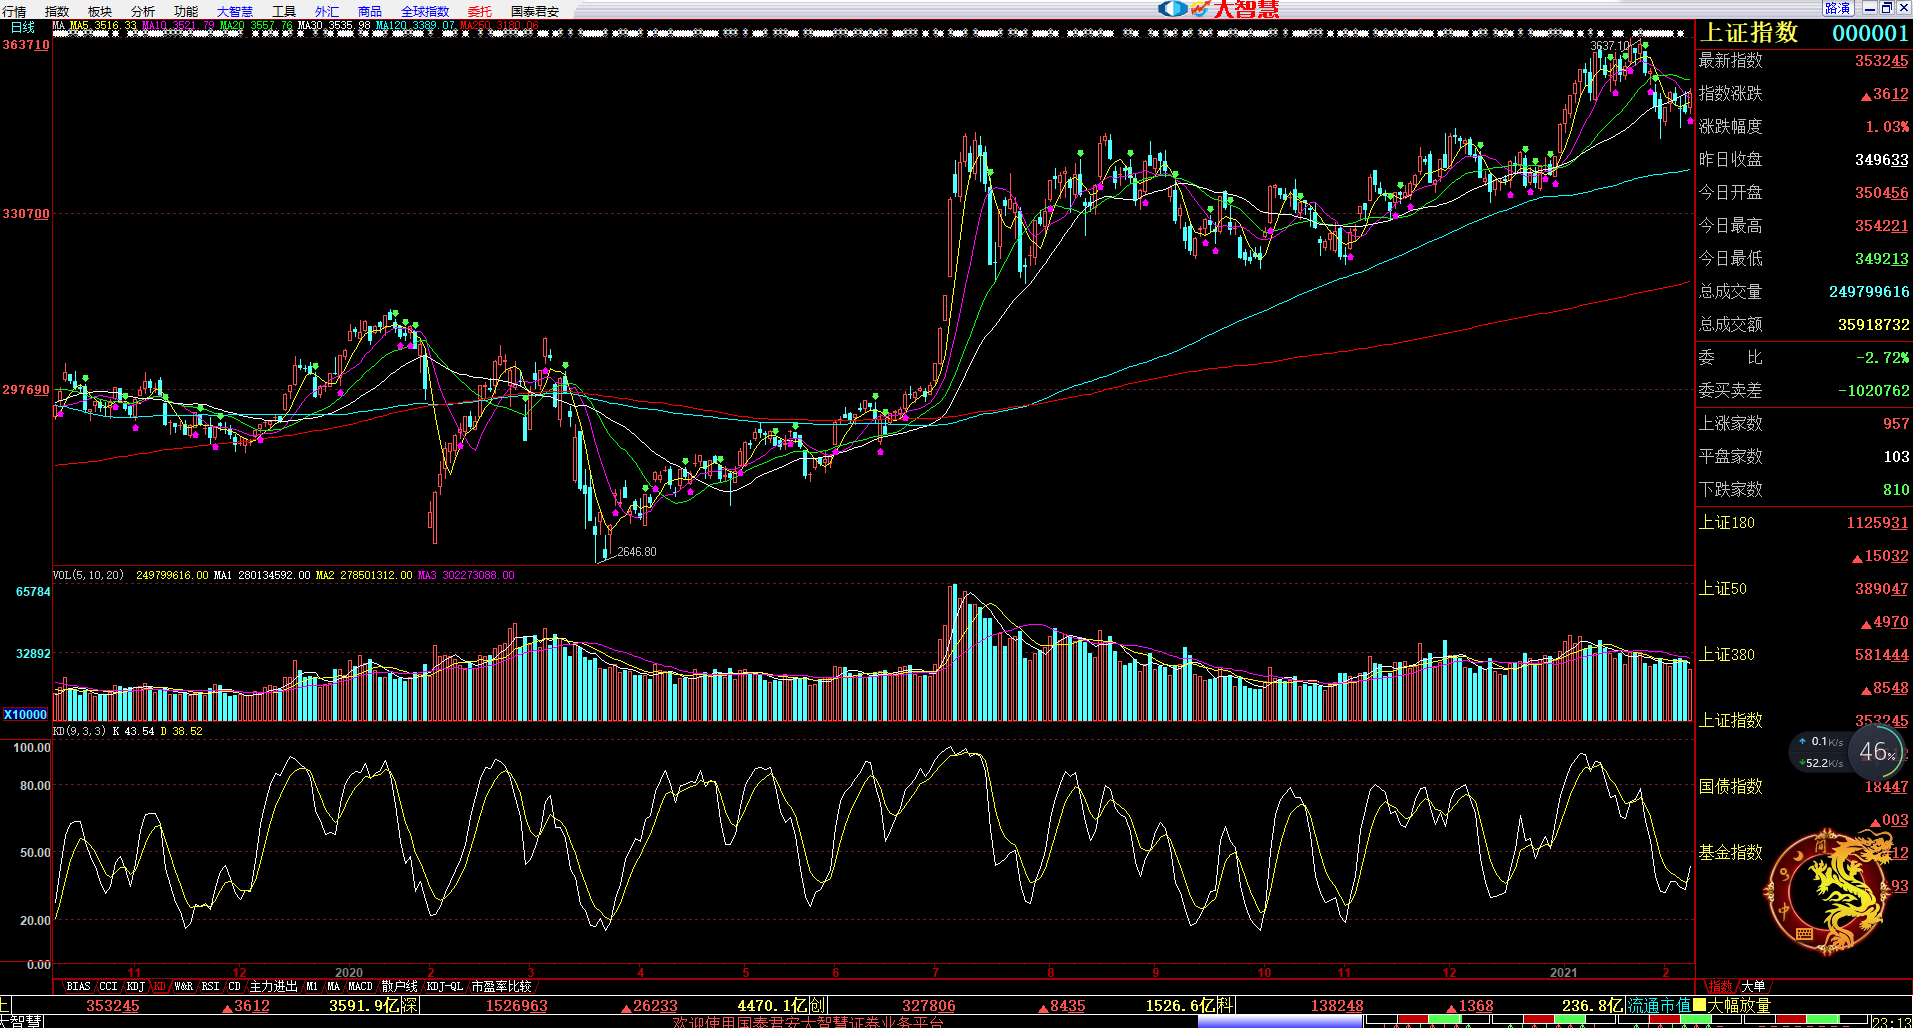This screenshot has width=1913, height=1028.
Task: Click the X10000 volume scale label
Action: click(25, 714)
